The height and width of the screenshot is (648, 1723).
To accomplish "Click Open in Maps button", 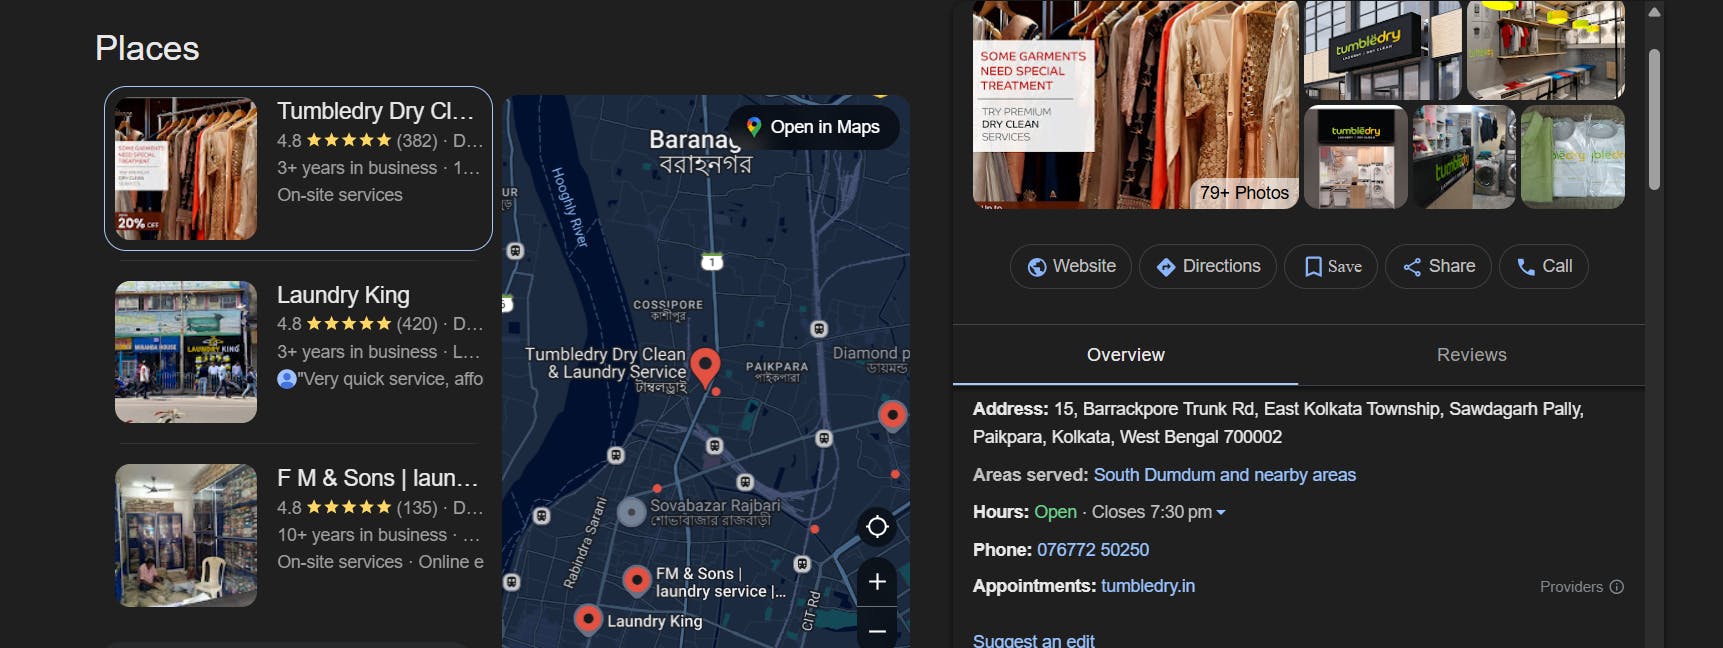I will [x=813, y=127].
